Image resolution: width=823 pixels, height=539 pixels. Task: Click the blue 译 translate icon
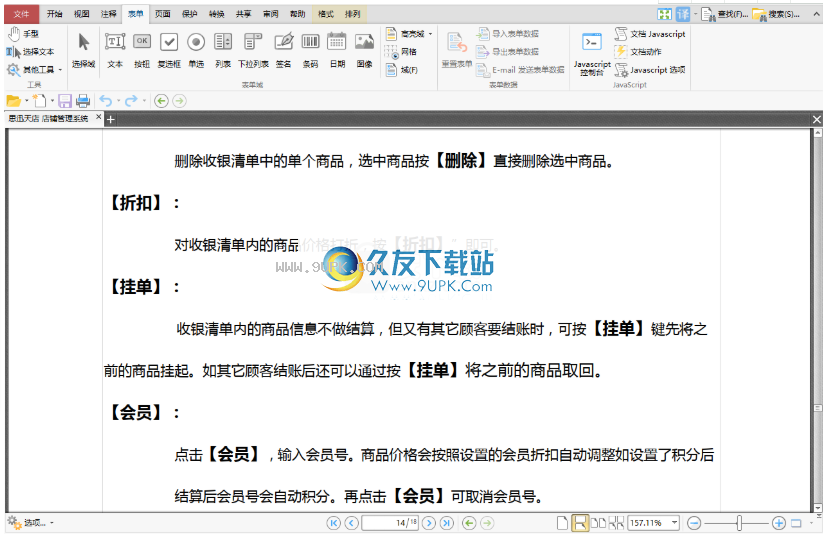[x=683, y=14]
